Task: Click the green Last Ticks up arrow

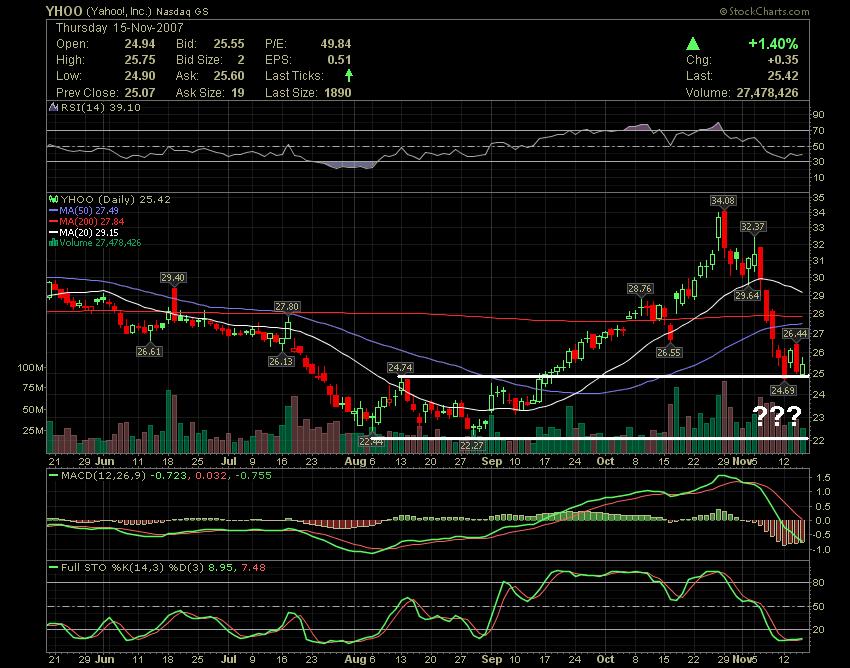Action: pos(349,75)
